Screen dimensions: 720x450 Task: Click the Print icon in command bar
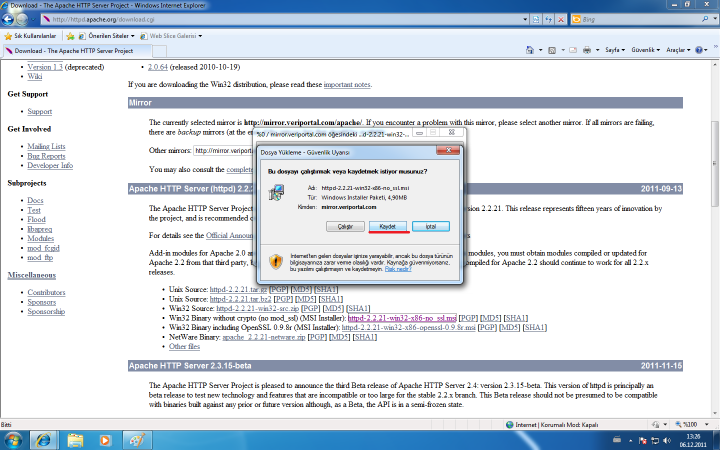[x=587, y=50]
